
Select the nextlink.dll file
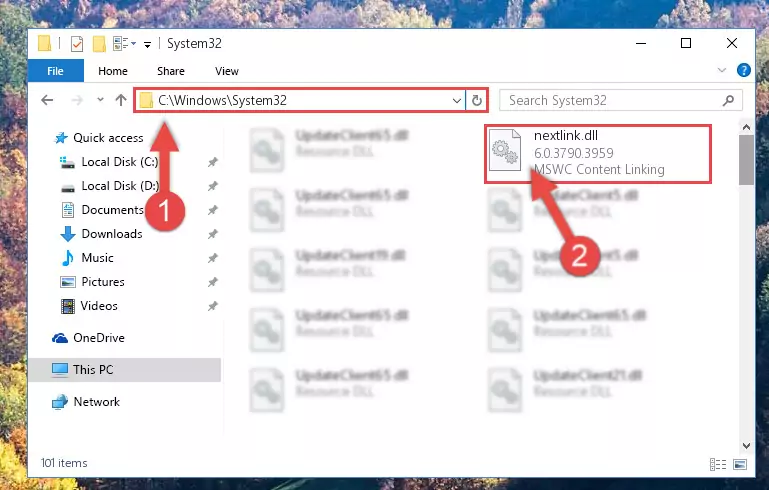pos(598,154)
